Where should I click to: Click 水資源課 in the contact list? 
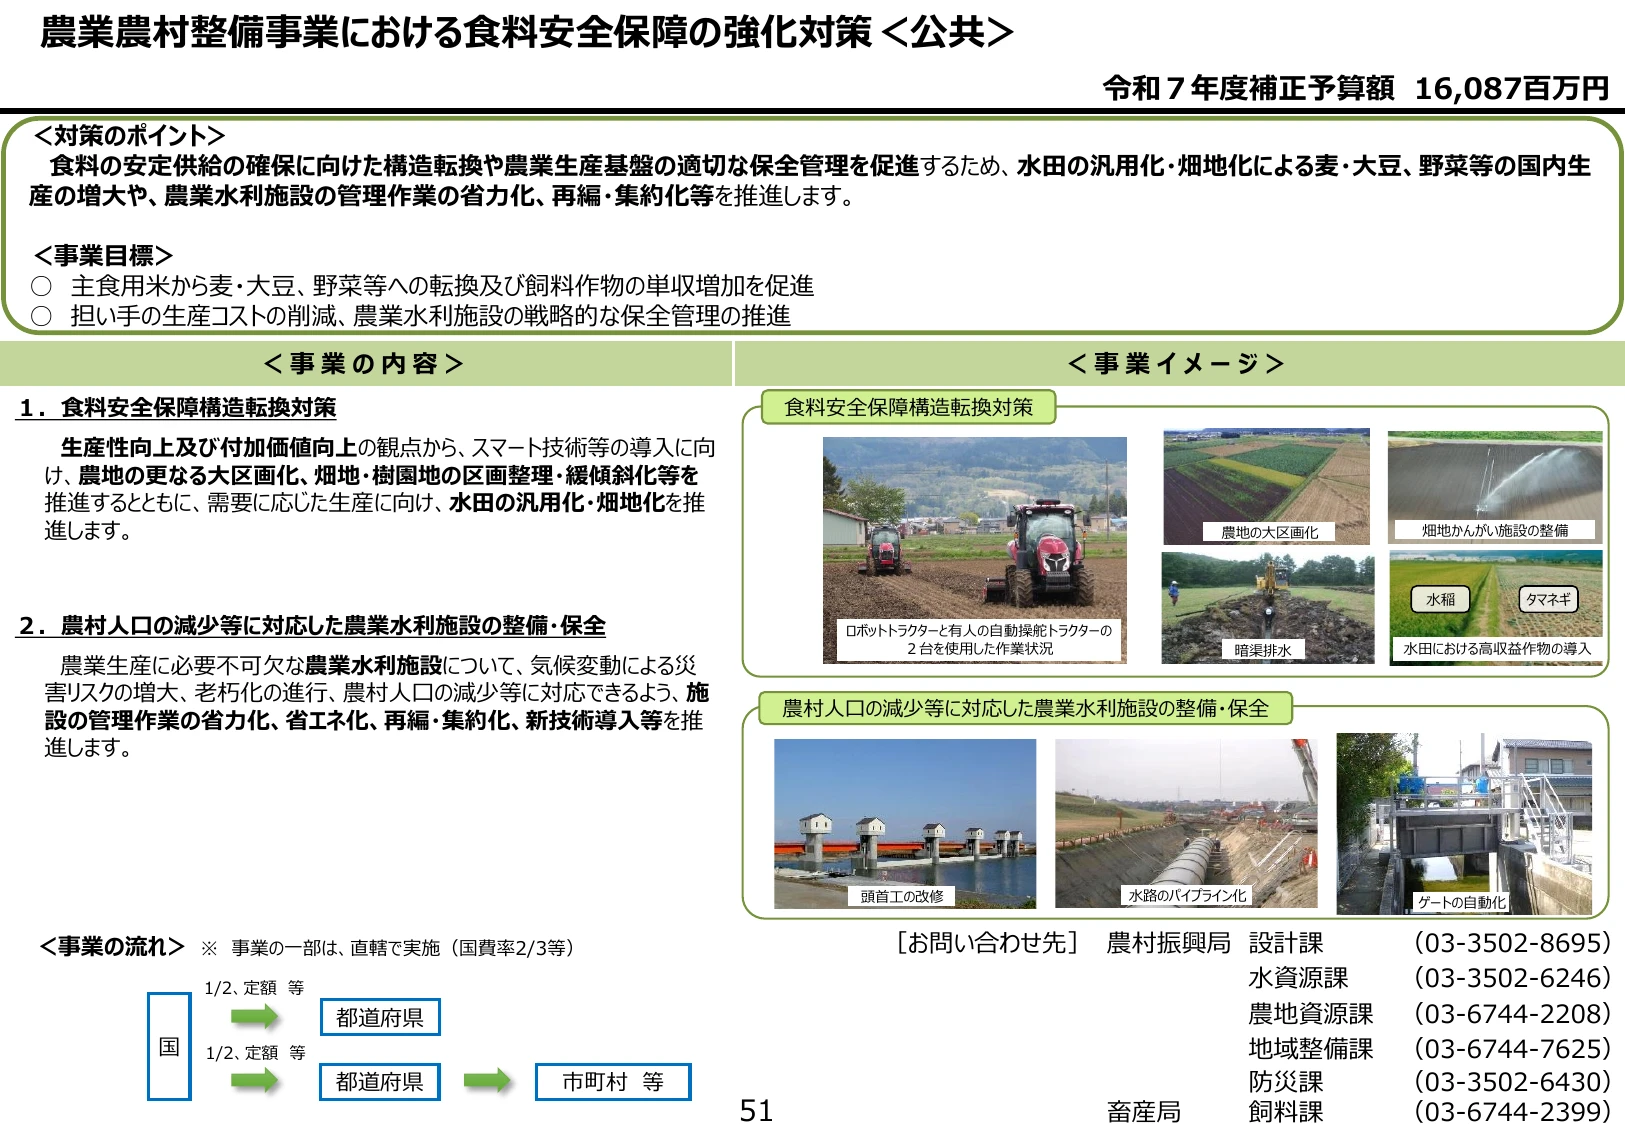1298,978
